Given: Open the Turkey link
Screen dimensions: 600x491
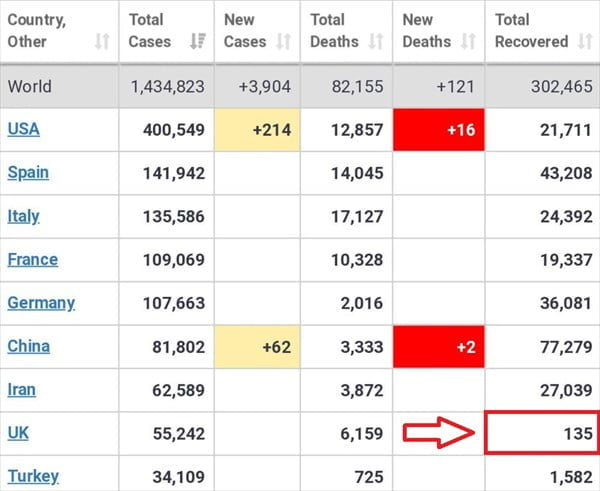Looking at the screenshot, I should (33, 476).
